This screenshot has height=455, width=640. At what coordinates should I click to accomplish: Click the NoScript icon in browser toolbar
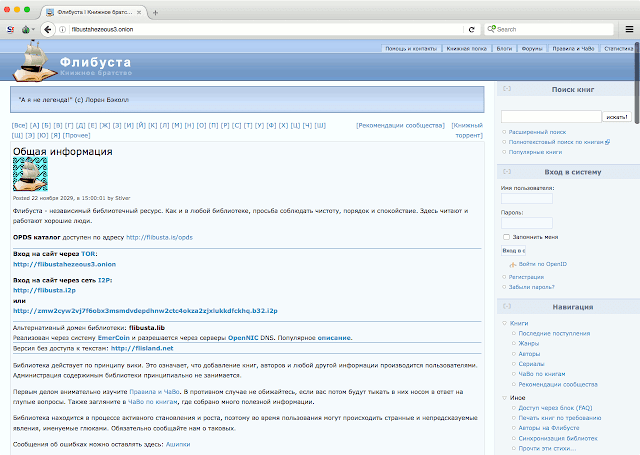coord(10,30)
